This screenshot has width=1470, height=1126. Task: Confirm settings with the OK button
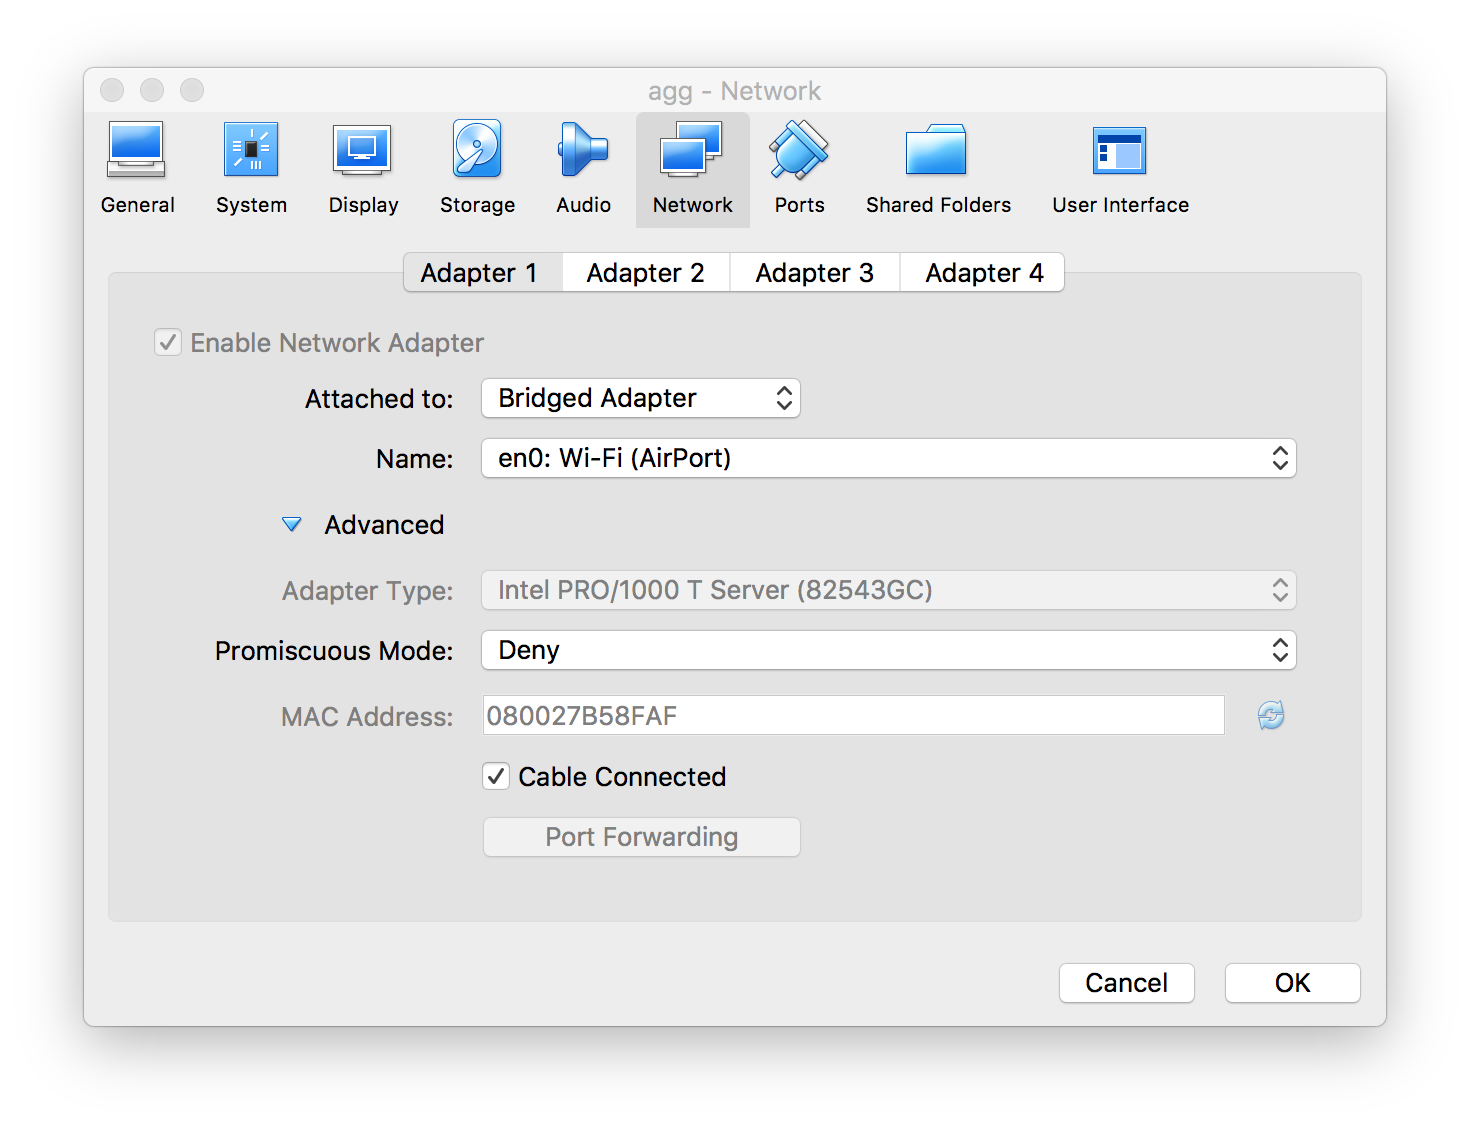1293,983
